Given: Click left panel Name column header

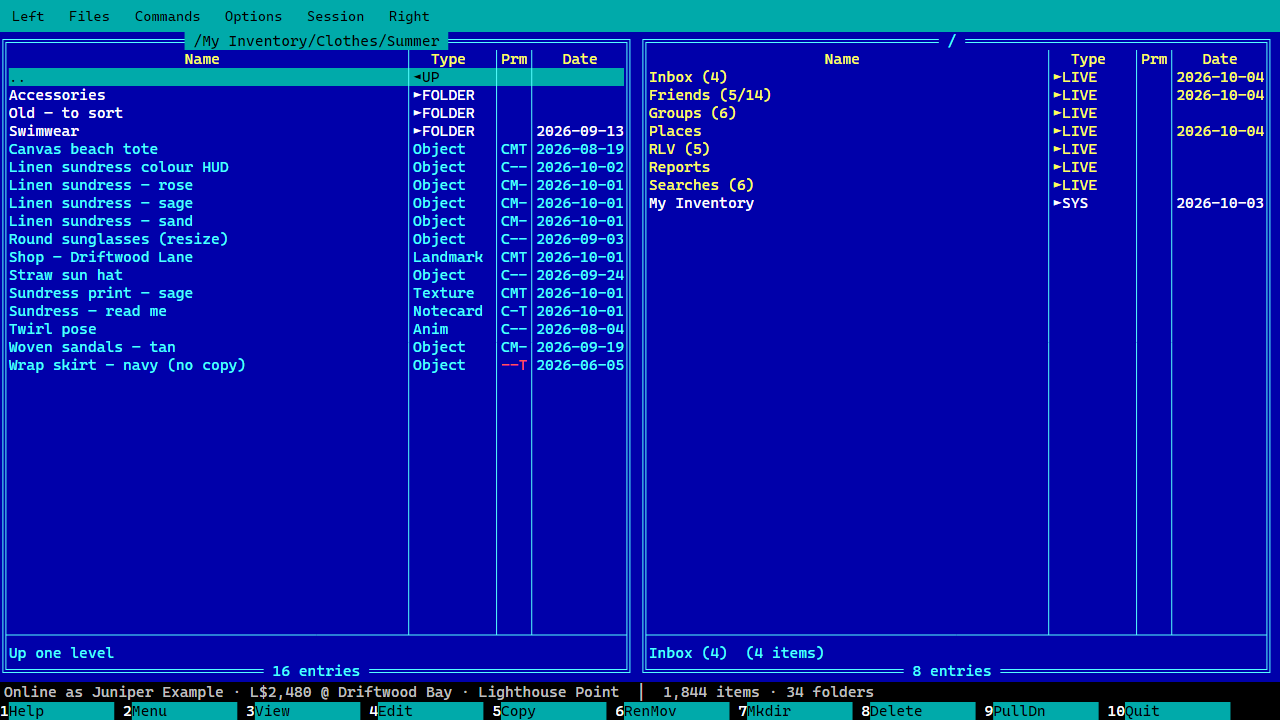Looking at the screenshot, I should coord(202,59).
